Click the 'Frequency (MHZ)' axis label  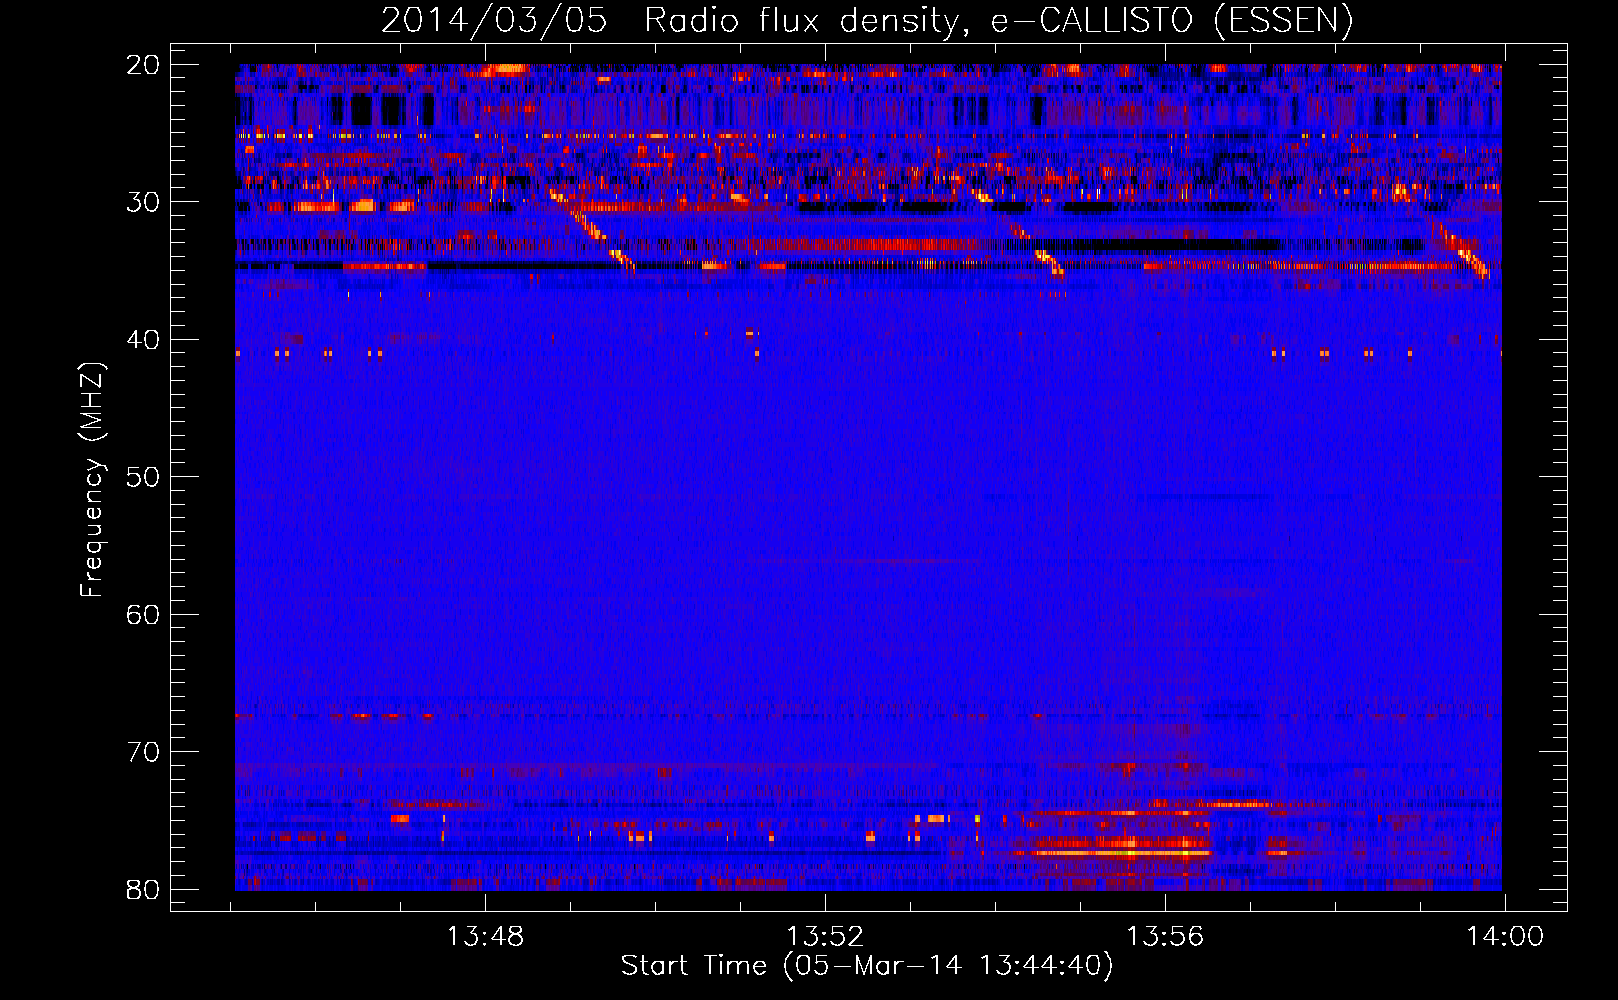click(92, 480)
